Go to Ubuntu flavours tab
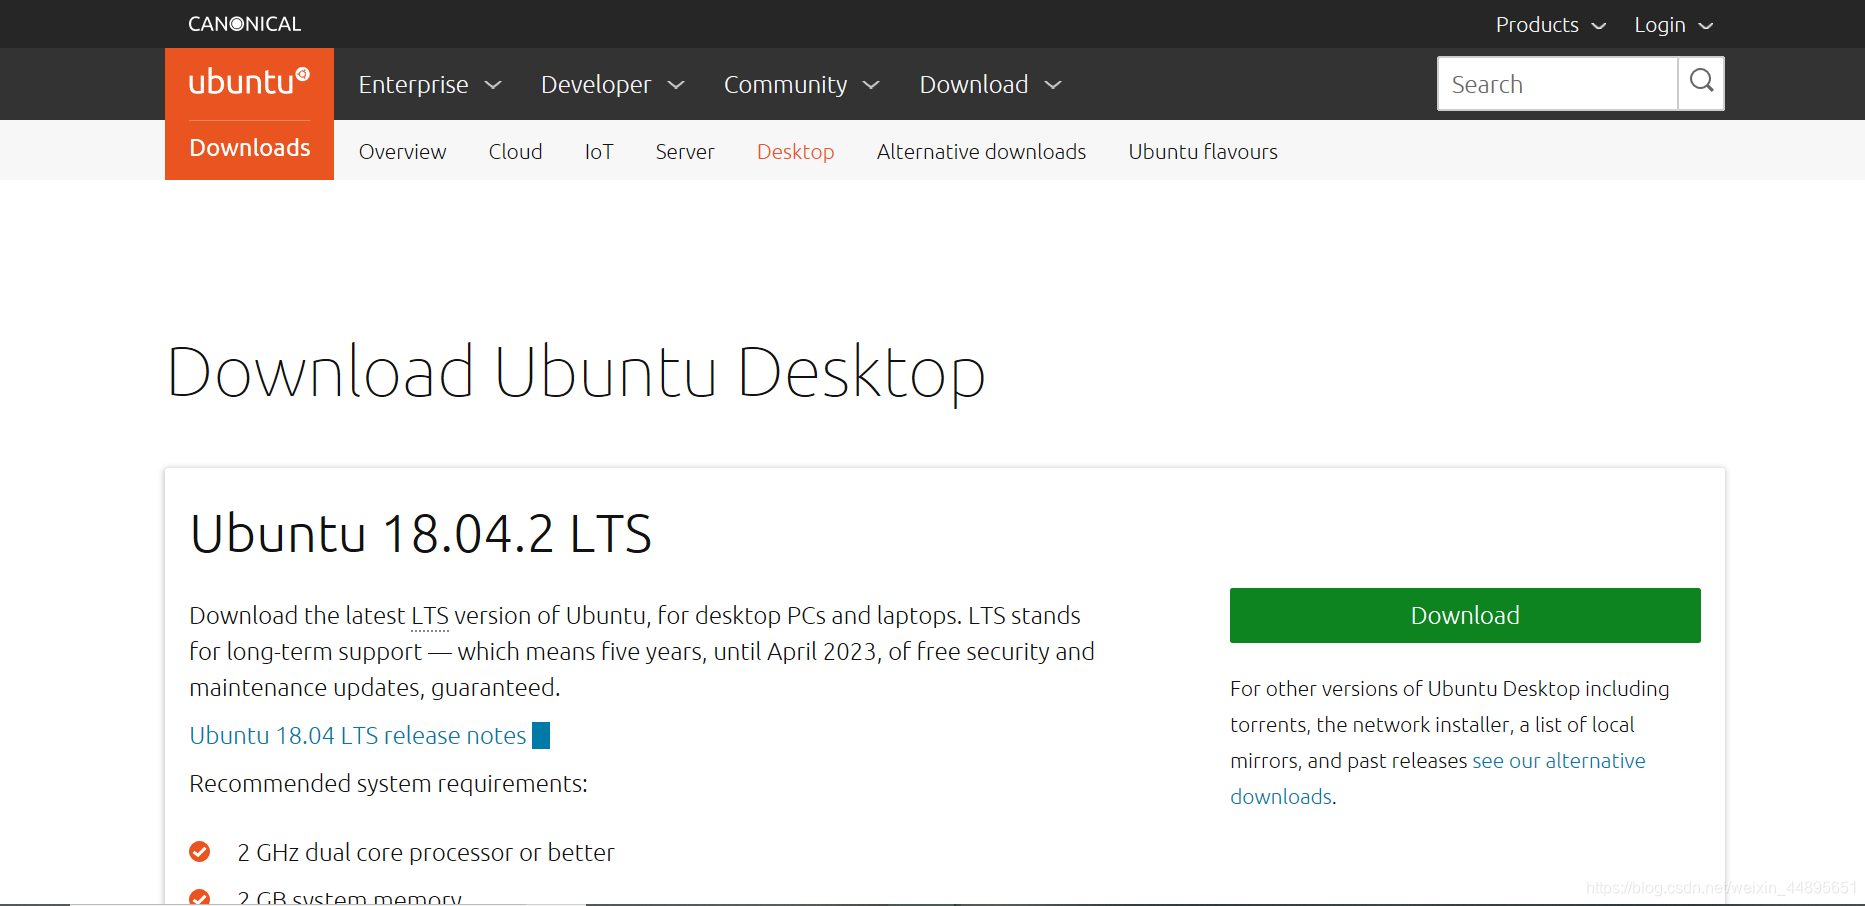This screenshot has width=1865, height=906. pyautogui.click(x=1203, y=152)
